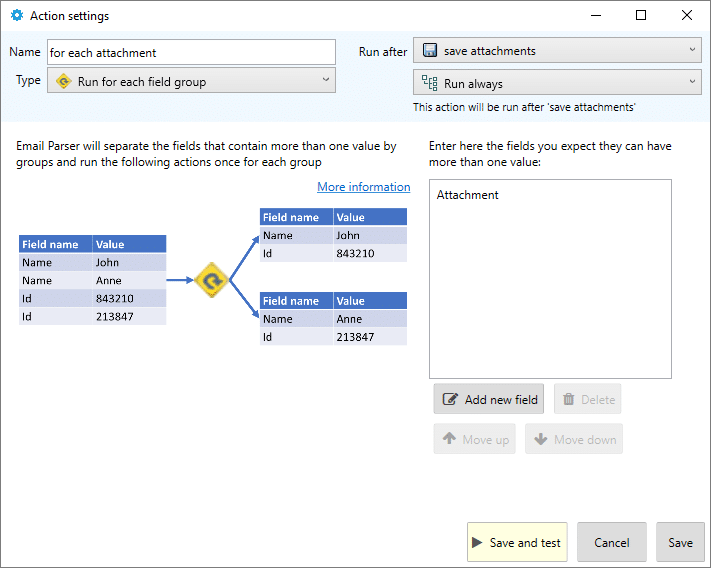Click the yellow loop icon in Type field
Viewport: 711px width, 568px height.
click(63, 82)
